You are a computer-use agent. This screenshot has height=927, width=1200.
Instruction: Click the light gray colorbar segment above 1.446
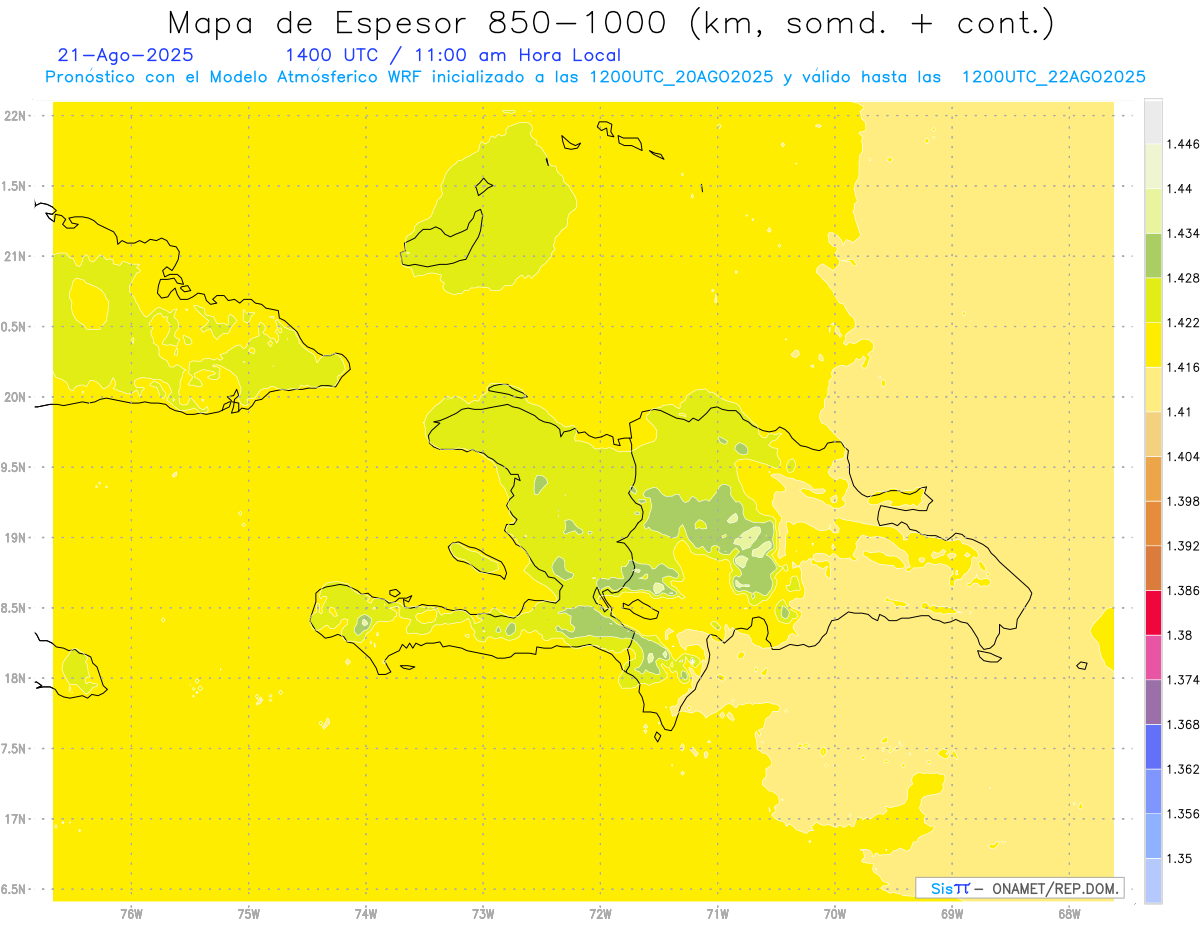tap(1153, 121)
